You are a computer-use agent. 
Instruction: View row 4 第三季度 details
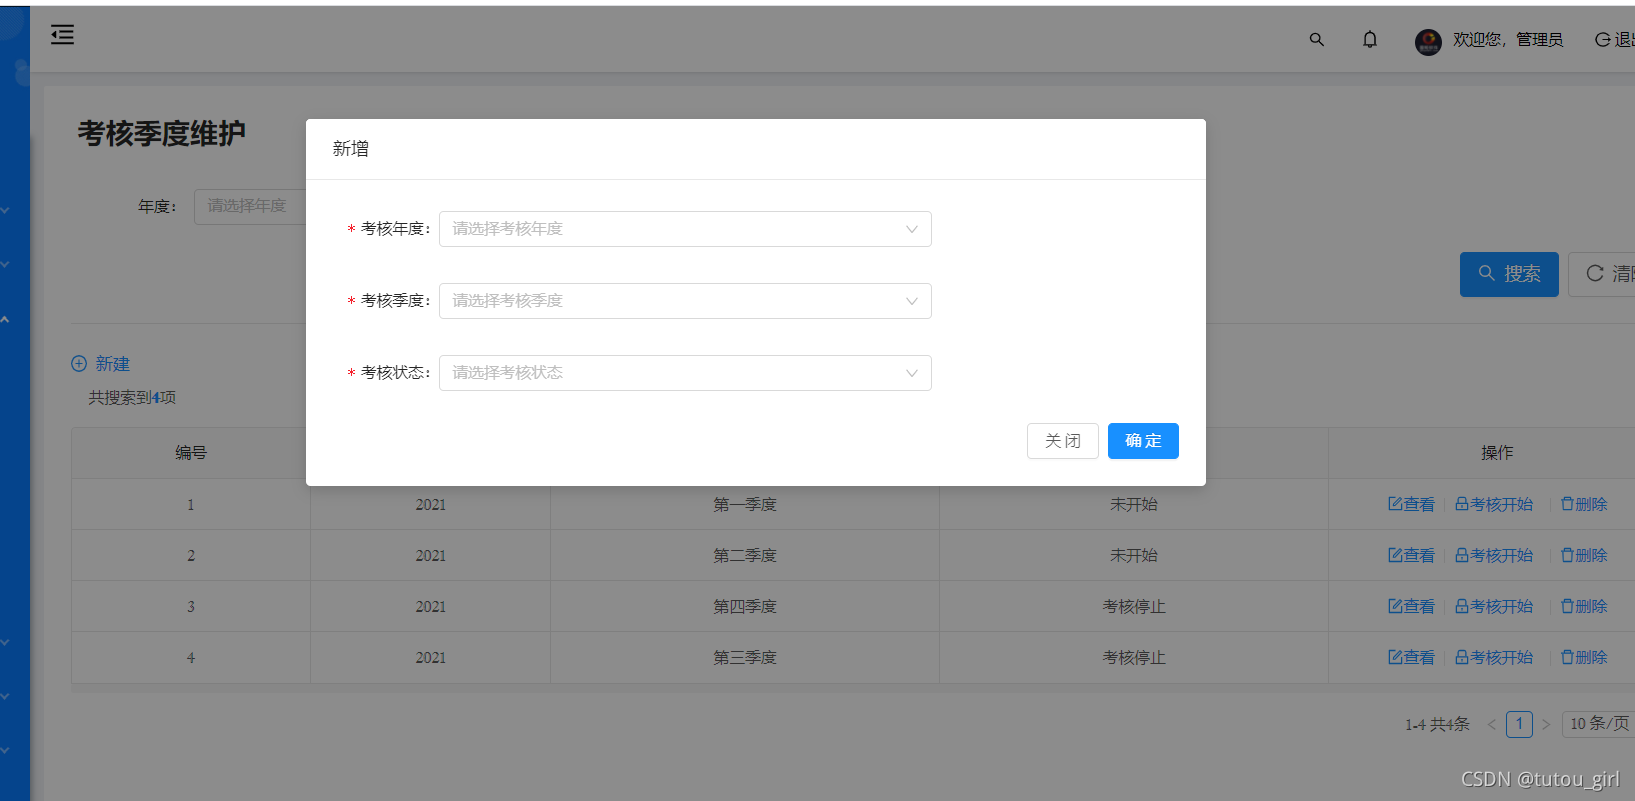tap(1411, 658)
